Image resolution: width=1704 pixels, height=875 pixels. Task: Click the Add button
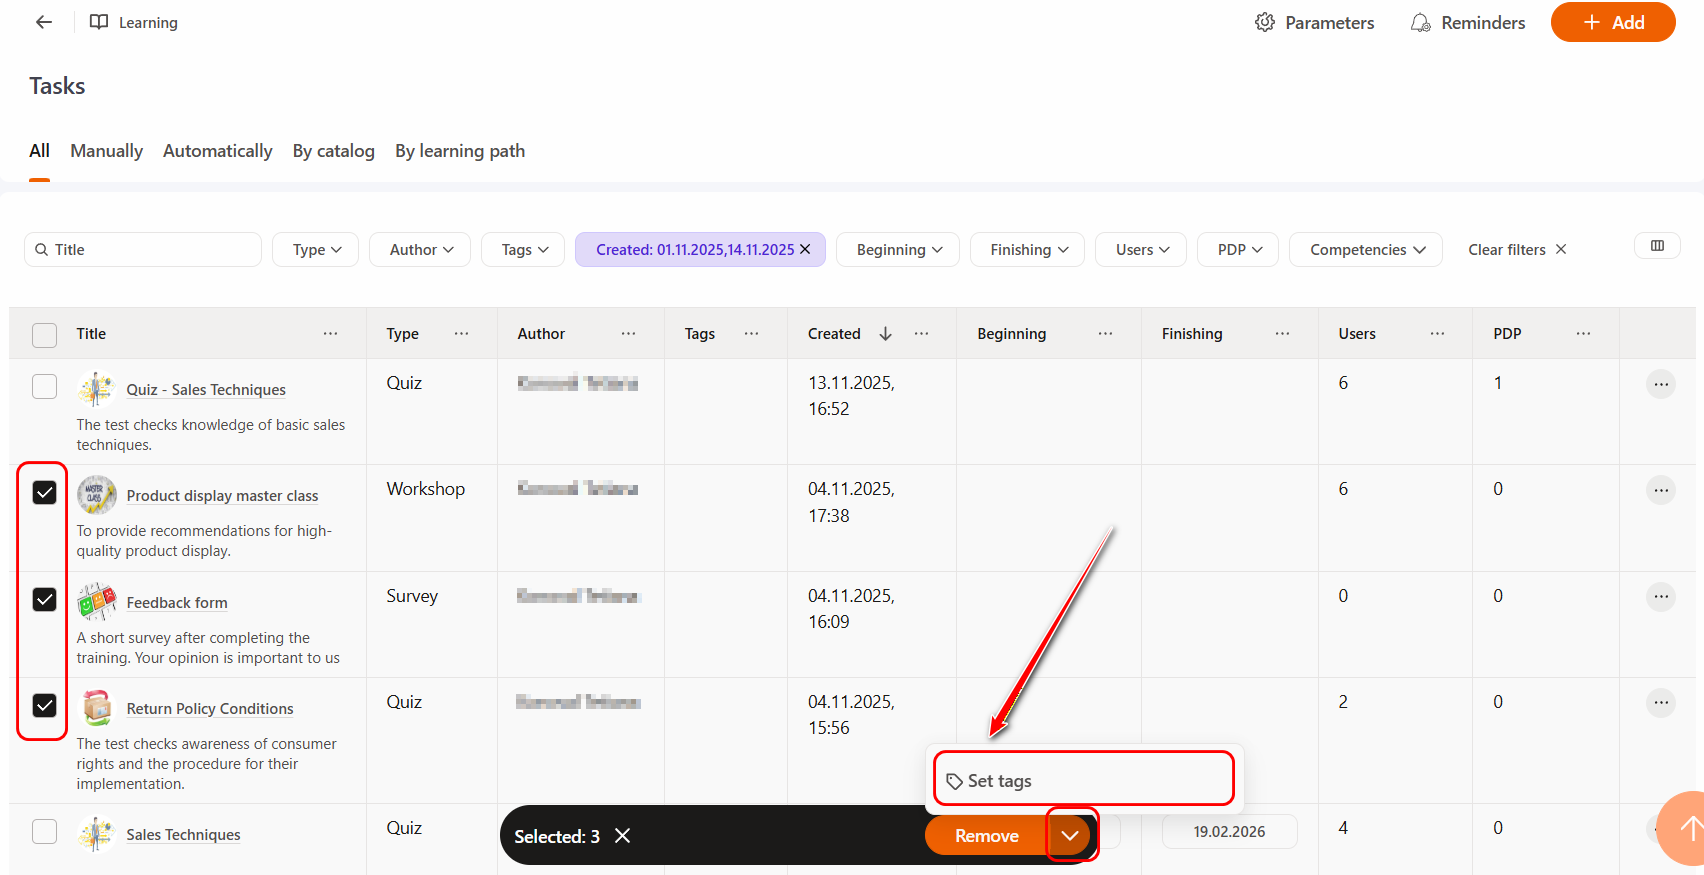tap(1613, 22)
